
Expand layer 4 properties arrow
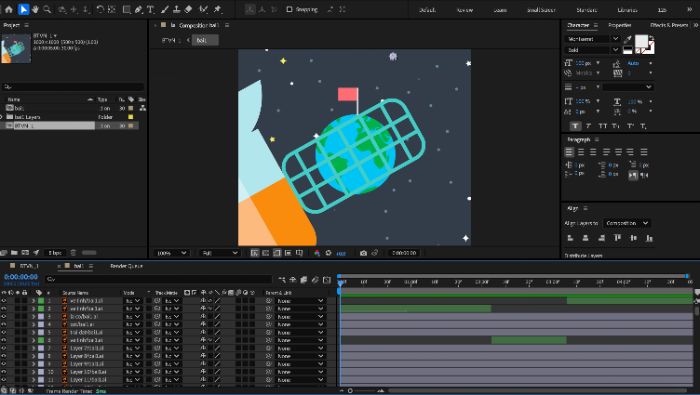coord(33,324)
